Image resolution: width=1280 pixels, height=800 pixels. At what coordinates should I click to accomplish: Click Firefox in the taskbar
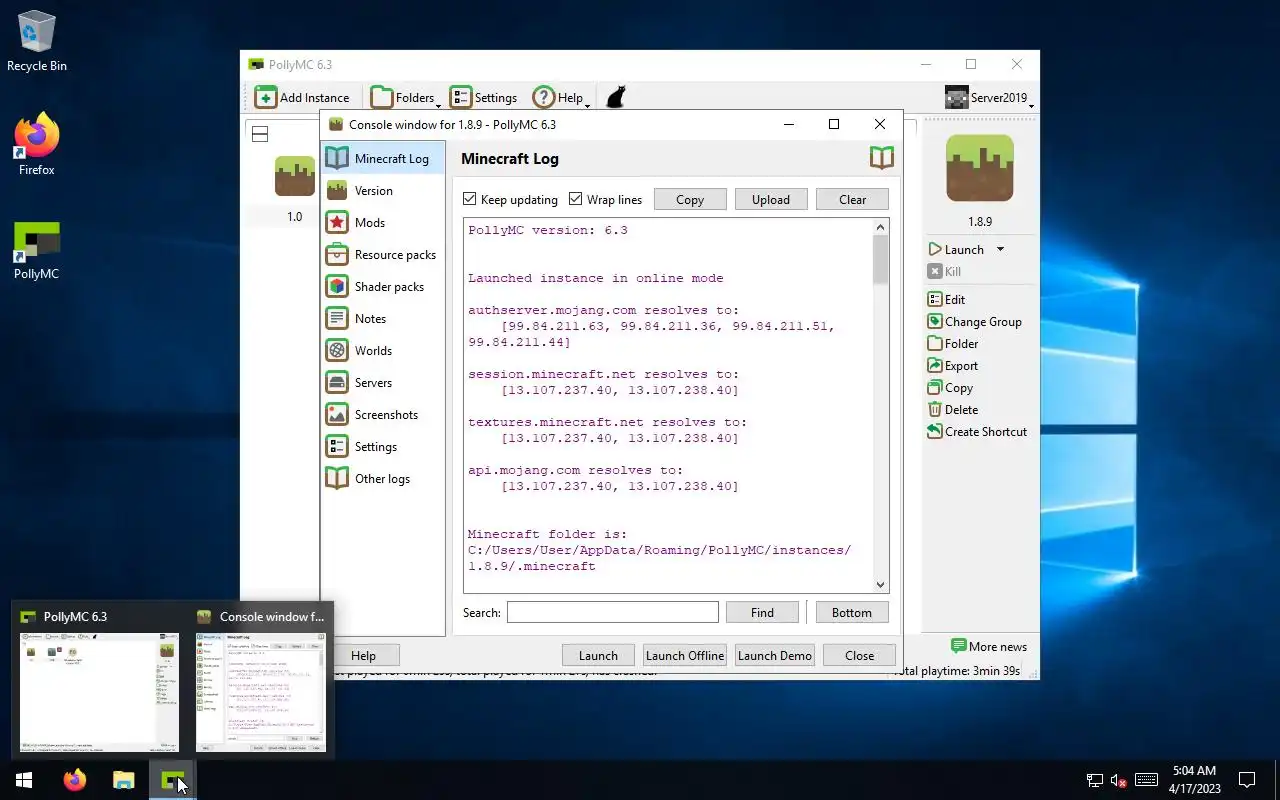75,780
